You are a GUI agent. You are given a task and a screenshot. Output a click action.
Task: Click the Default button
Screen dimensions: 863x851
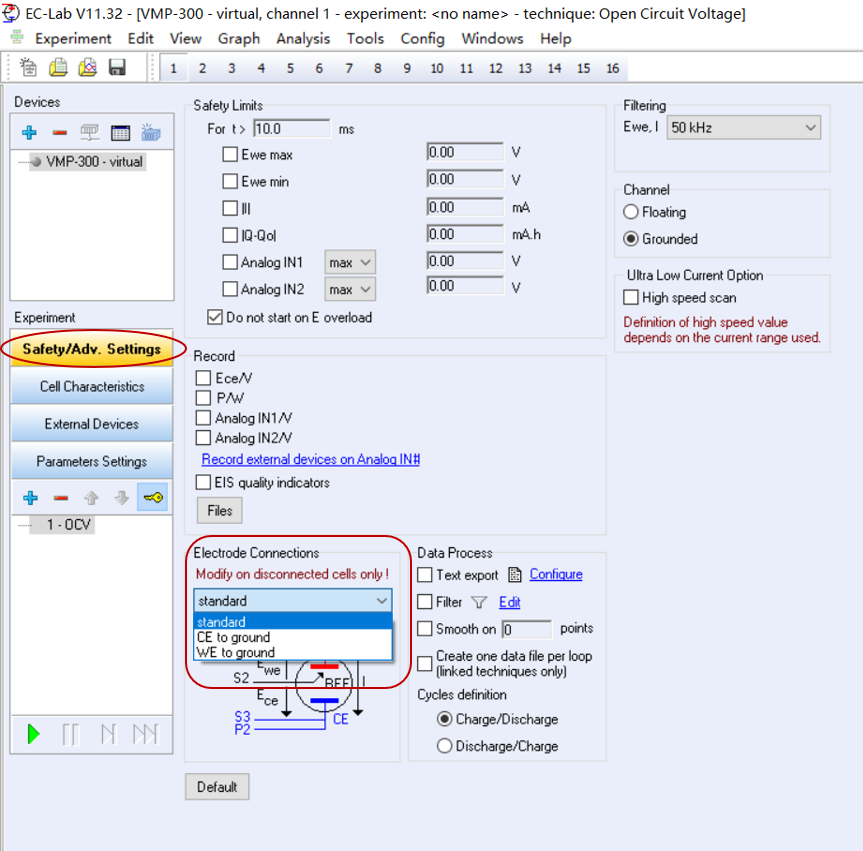coord(217,787)
